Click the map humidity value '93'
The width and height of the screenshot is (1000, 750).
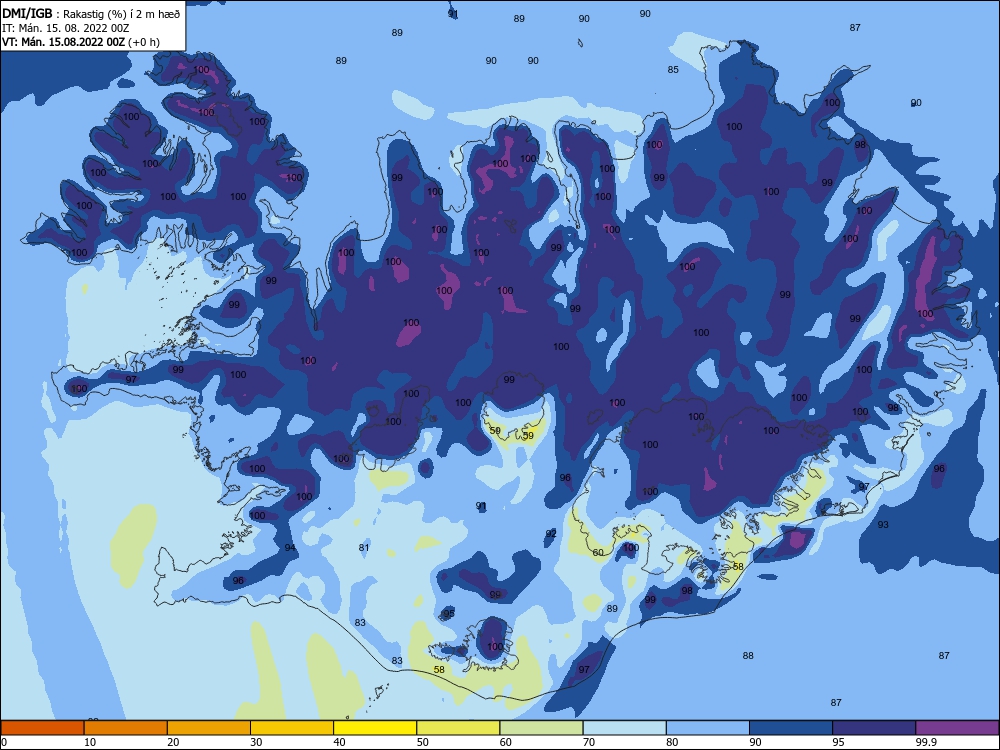pos(883,525)
